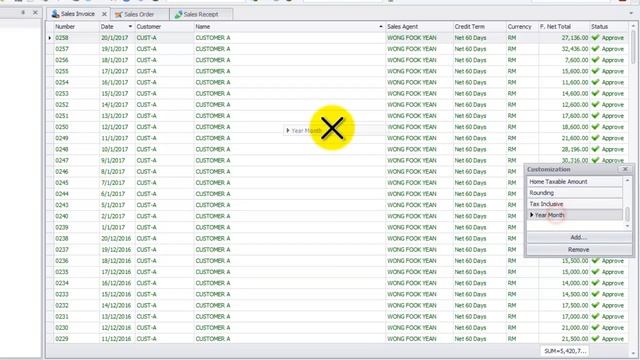Click CUST-A cell in row 0249
This screenshot has width=640, height=360.
(x=147, y=138)
